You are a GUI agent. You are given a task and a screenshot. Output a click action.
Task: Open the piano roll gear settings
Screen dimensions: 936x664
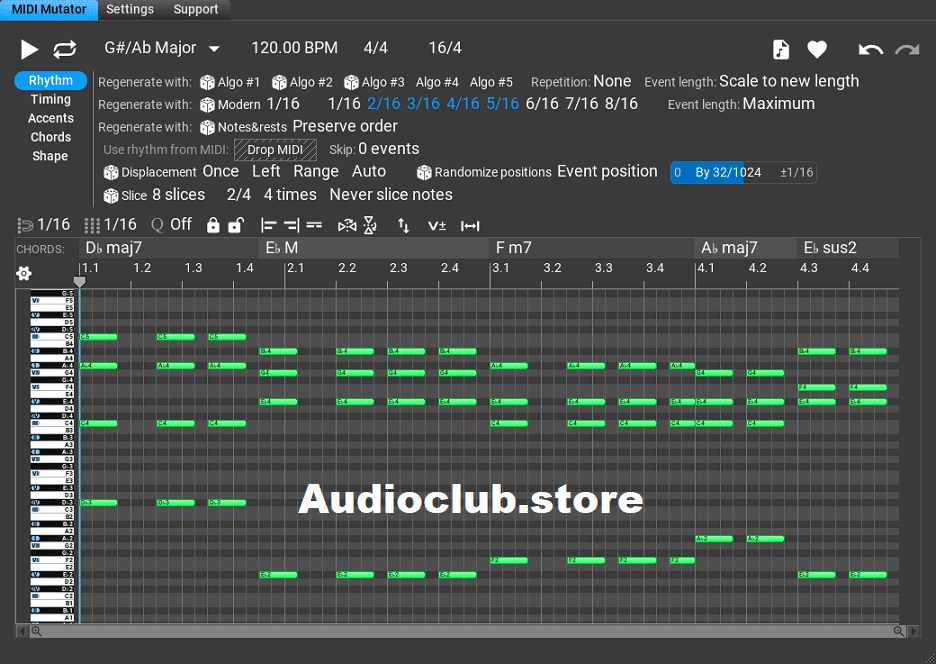coord(24,273)
